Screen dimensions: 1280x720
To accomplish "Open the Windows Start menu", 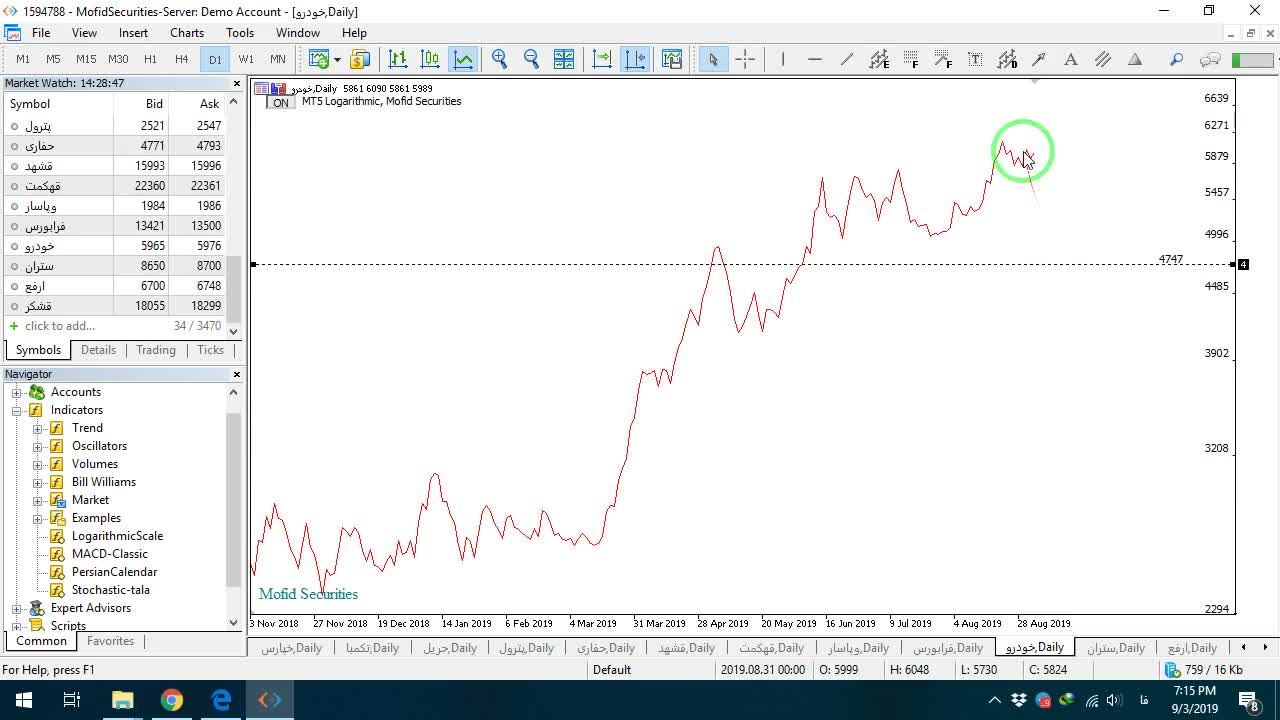I will coord(23,700).
